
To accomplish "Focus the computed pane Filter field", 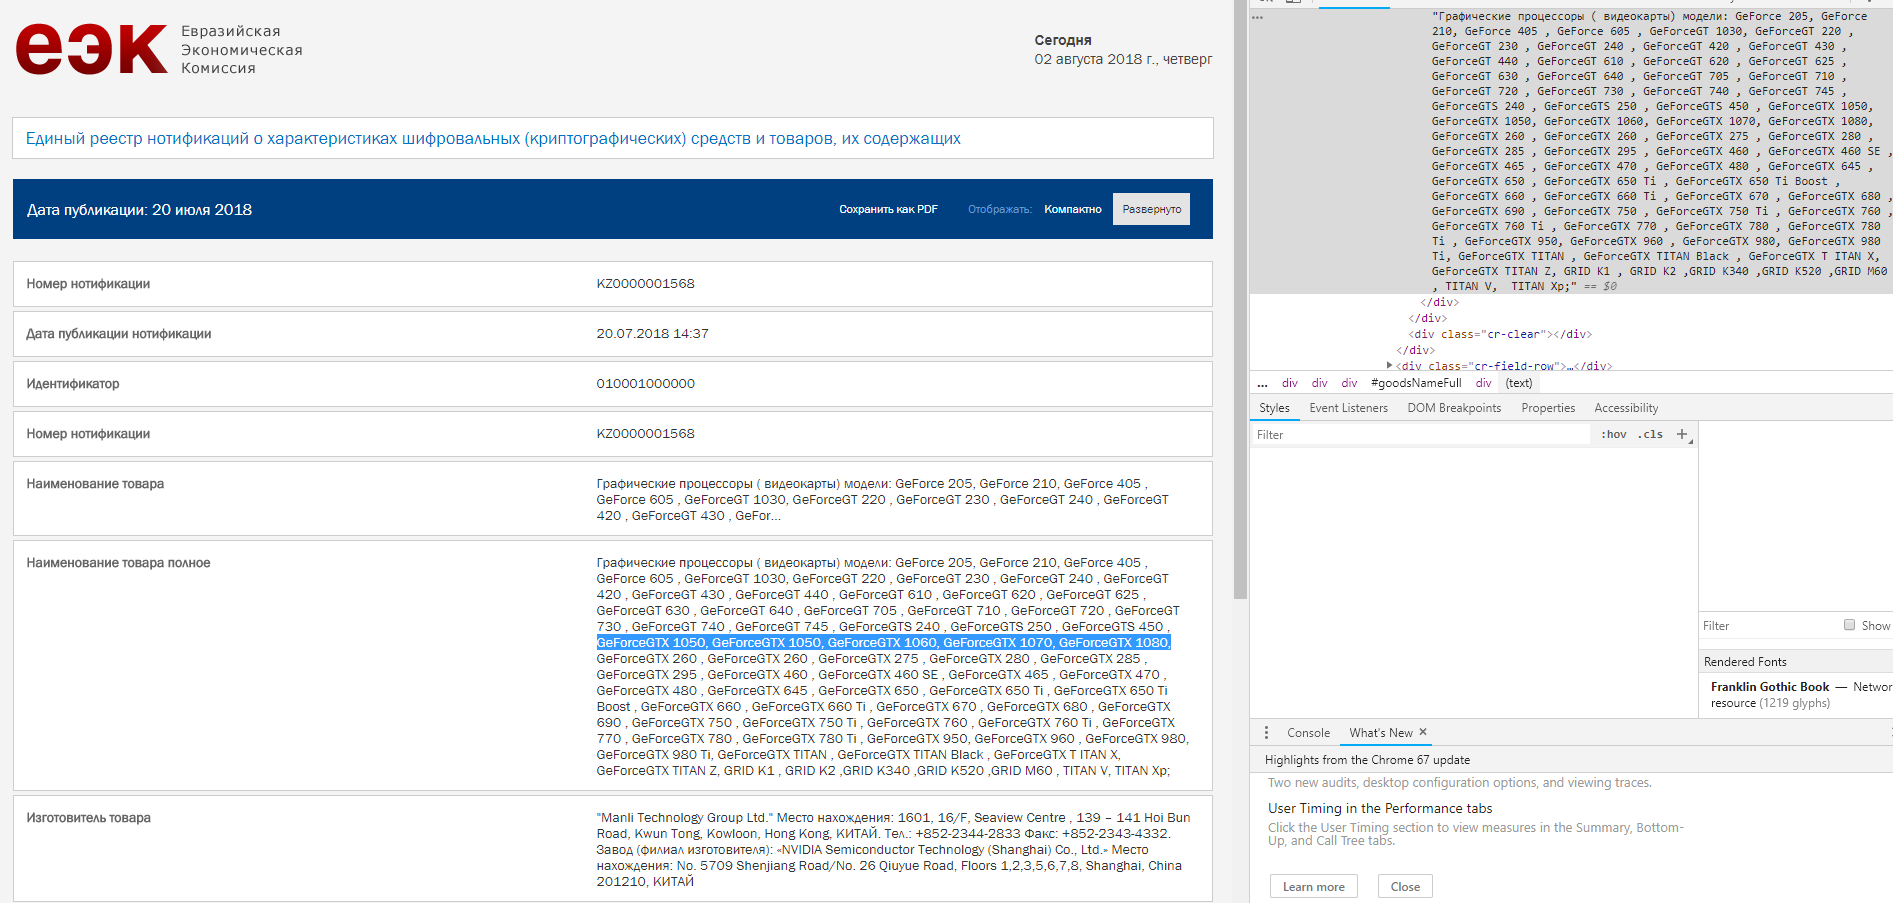I will click(1768, 625).
